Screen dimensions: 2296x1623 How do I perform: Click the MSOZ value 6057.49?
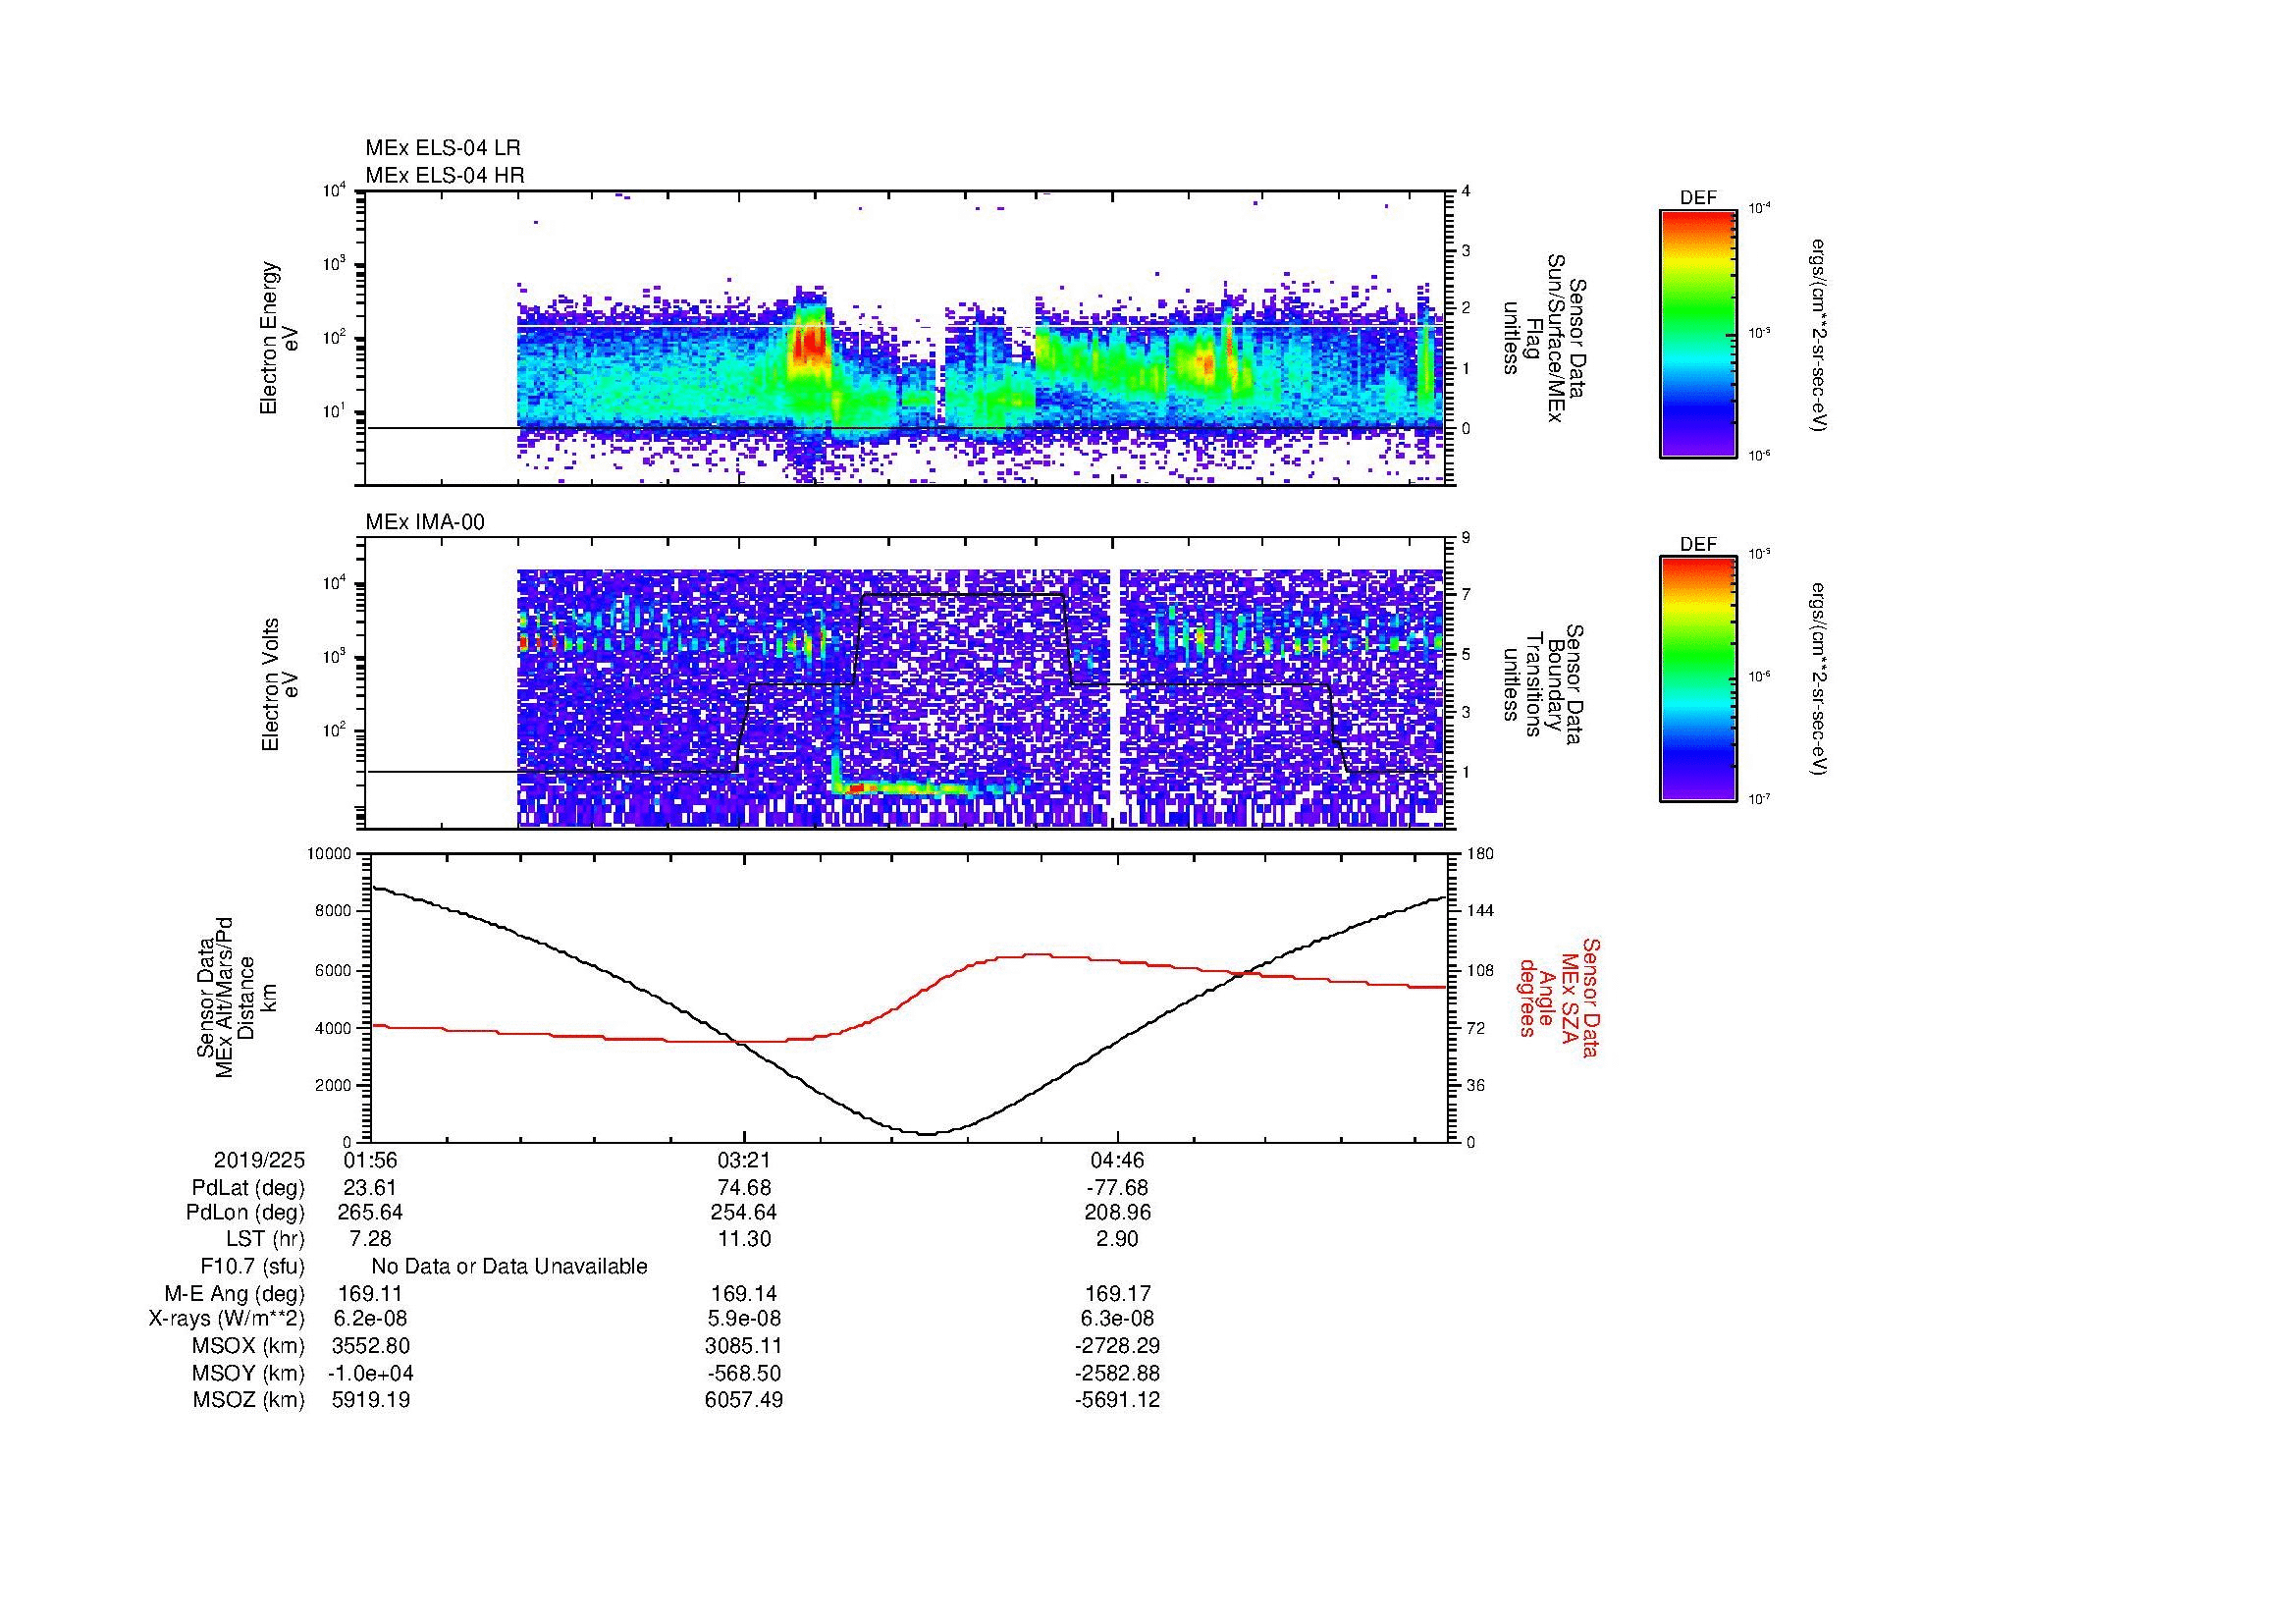[744, 1400]
